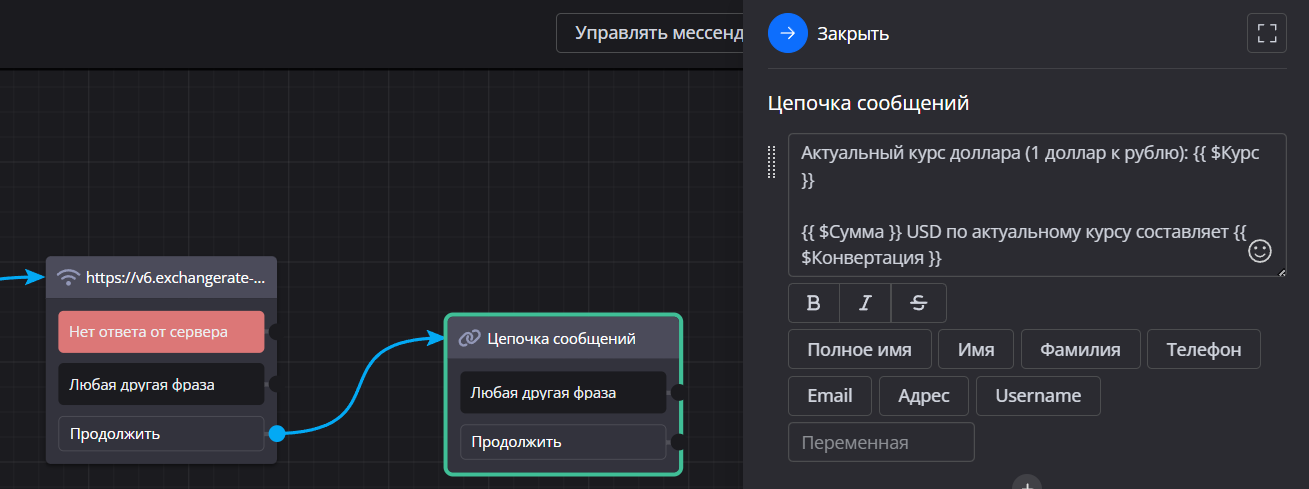Insert the Телефон variable
Screen dimensions: 1309x489
pos(1203,350)
